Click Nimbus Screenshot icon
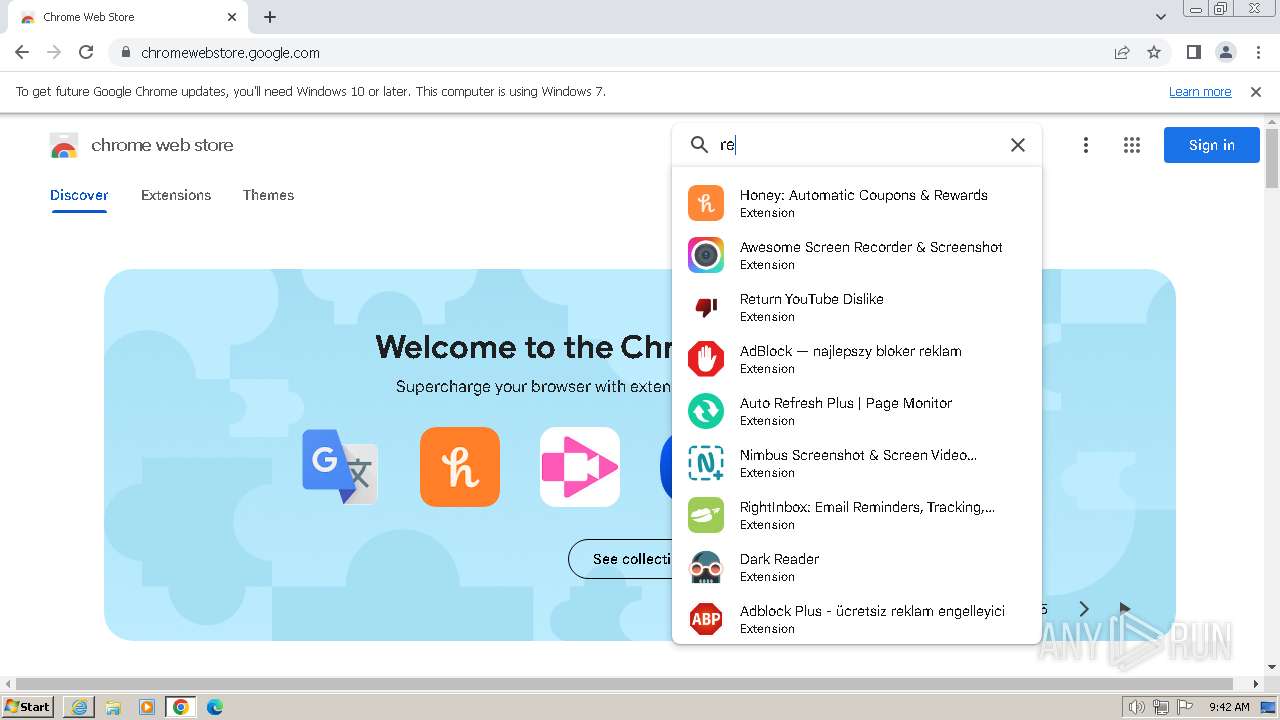 click(706, 463)
